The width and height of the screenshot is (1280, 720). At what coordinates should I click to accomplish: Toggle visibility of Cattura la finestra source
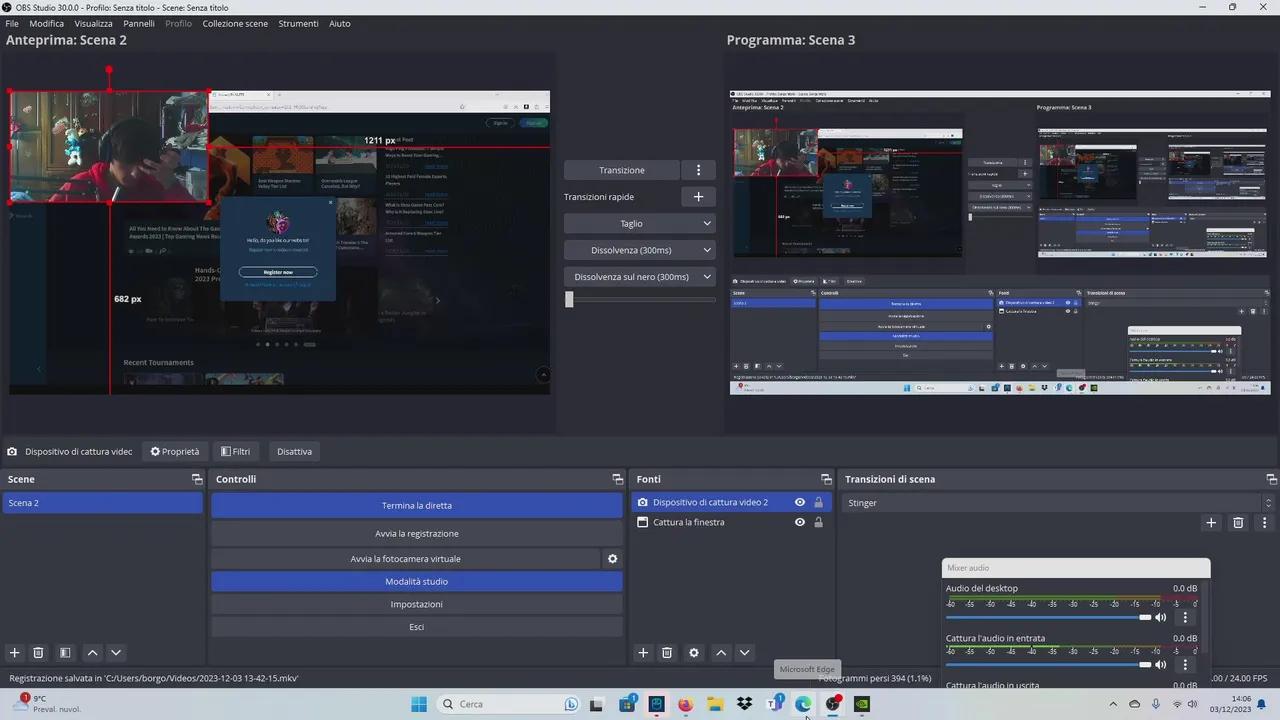pyautogui.click(x=800, y=522)
